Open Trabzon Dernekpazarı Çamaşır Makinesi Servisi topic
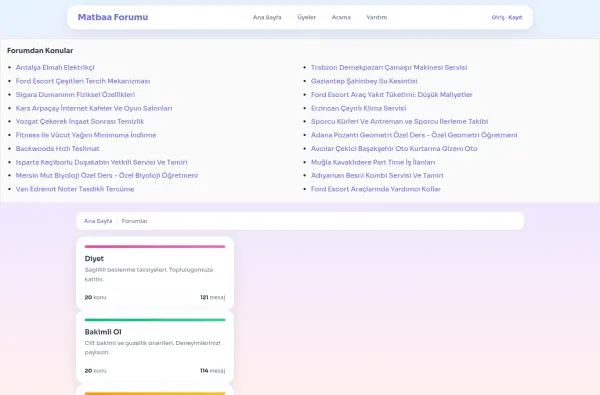Screen dimensions: 600x395 coord(389,67)
